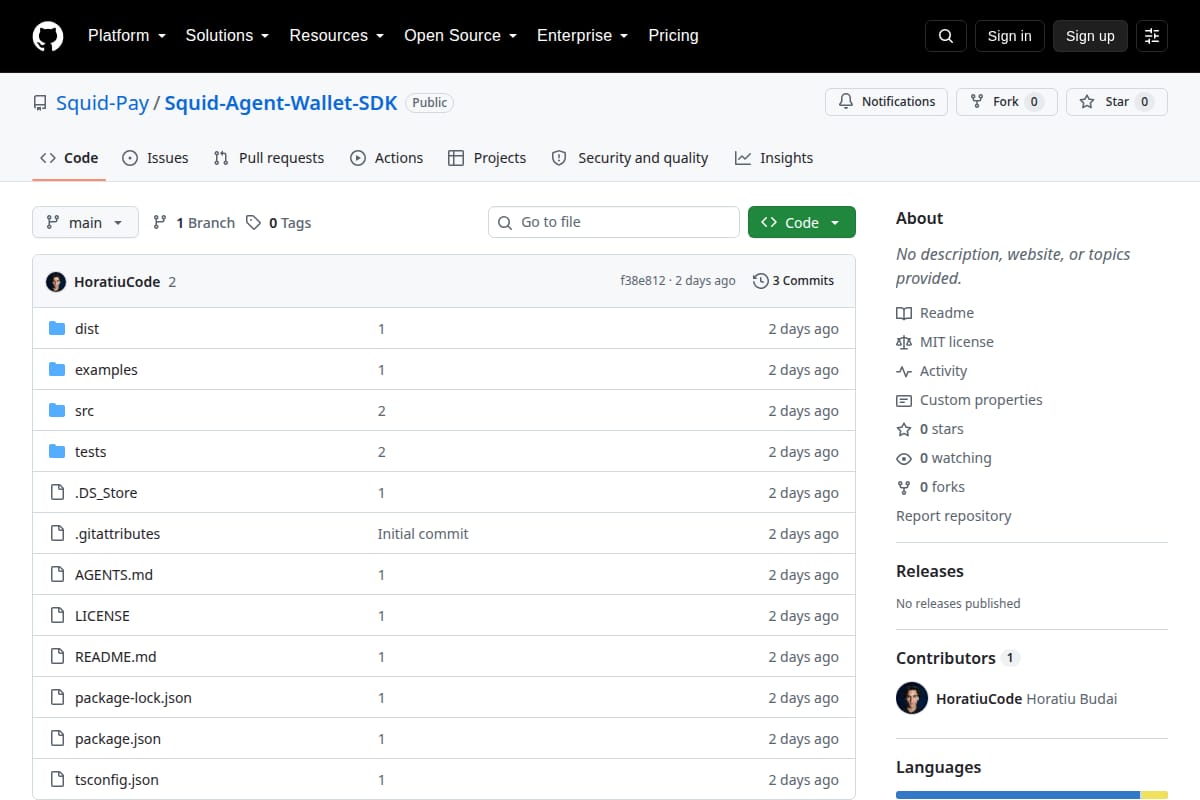The image size is (1200, 800).
Task: Click the stars star icon in About
Action: pyautogui.click(x=904, y=429)
